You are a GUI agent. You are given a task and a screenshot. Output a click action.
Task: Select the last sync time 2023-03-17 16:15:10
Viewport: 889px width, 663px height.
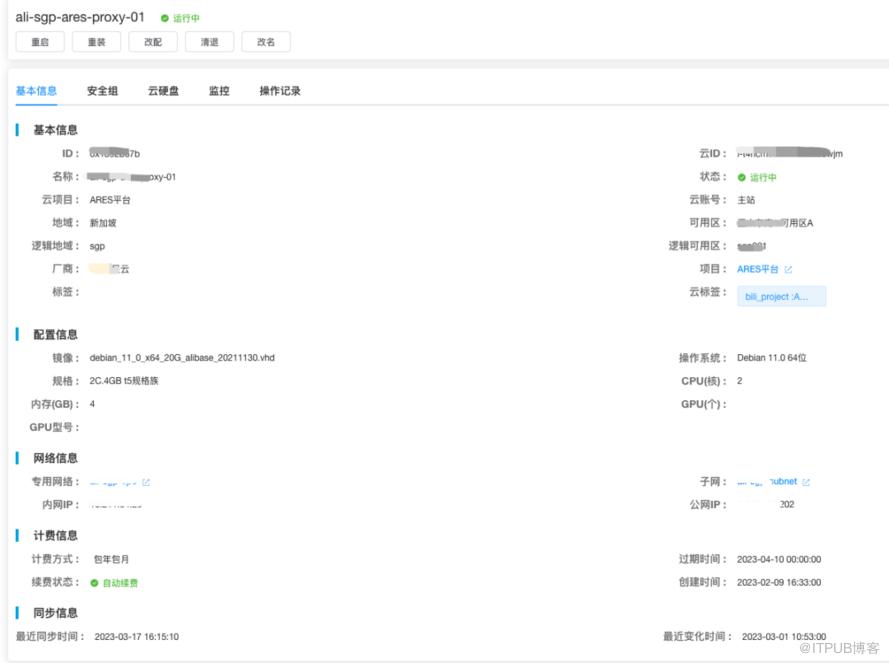click(137, 637)
